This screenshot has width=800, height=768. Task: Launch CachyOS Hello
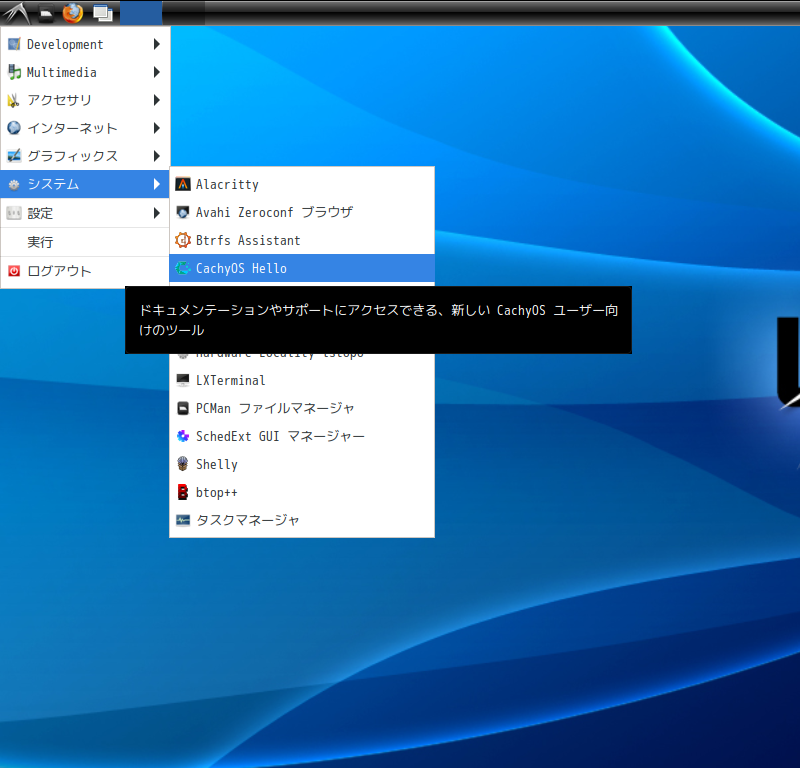302,268
